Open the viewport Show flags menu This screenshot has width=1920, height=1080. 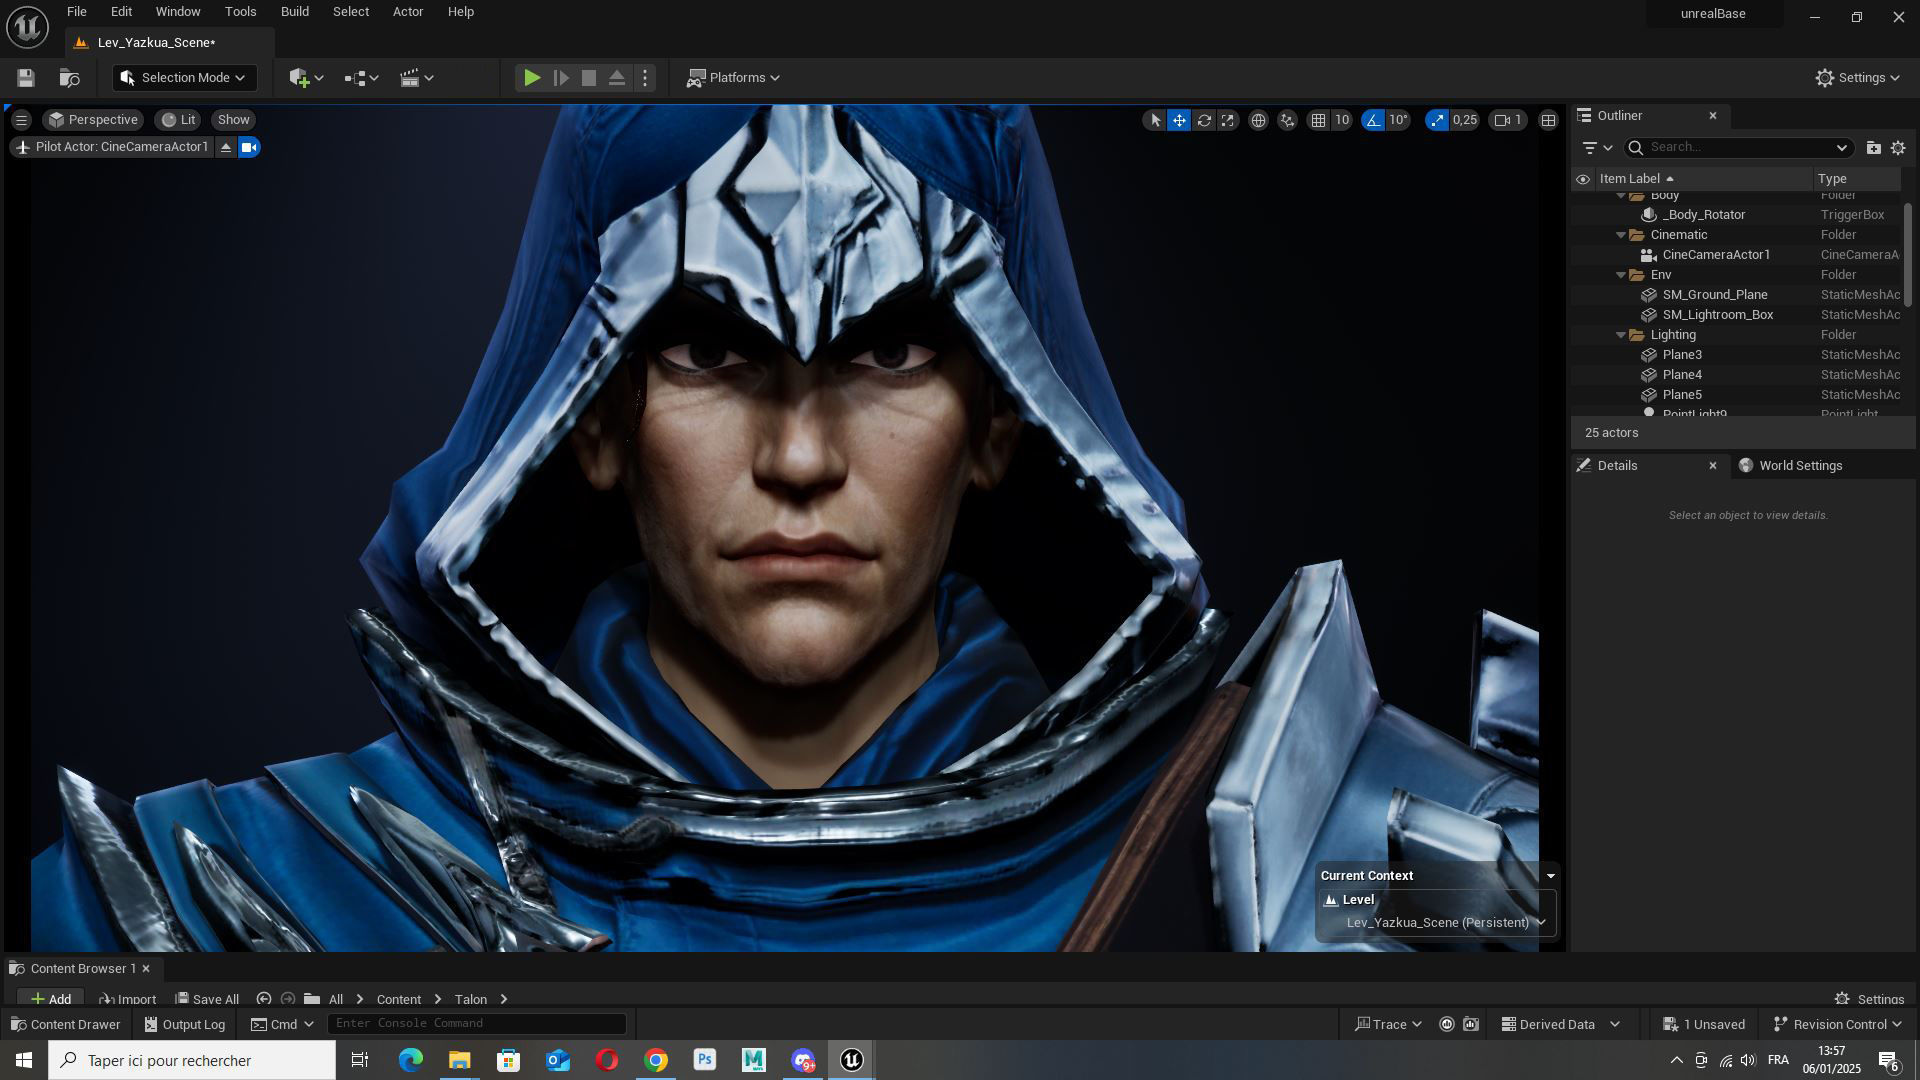pos(233,120)
